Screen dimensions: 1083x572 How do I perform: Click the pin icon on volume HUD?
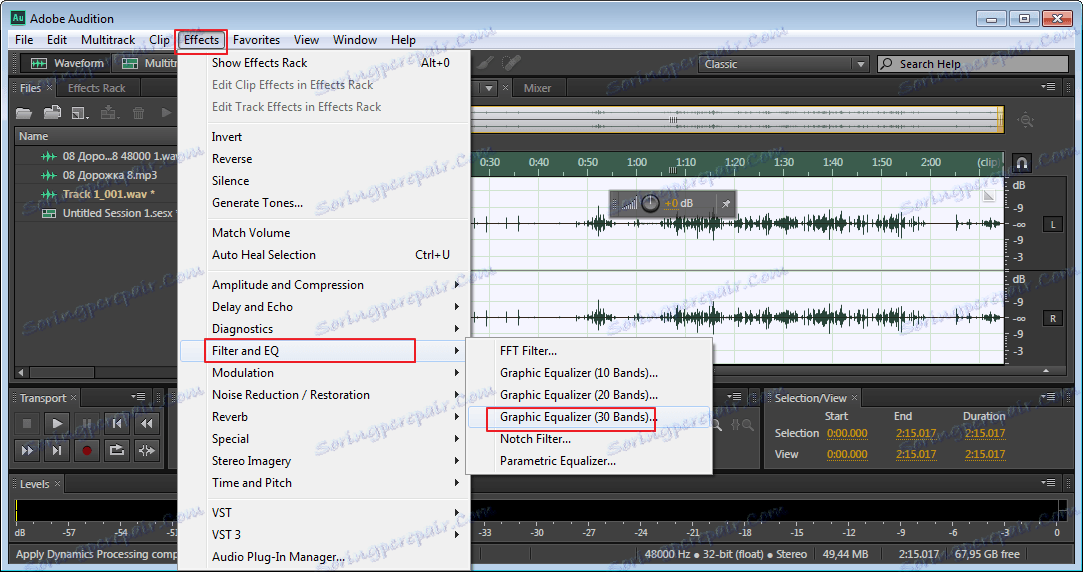coord(725,204)
